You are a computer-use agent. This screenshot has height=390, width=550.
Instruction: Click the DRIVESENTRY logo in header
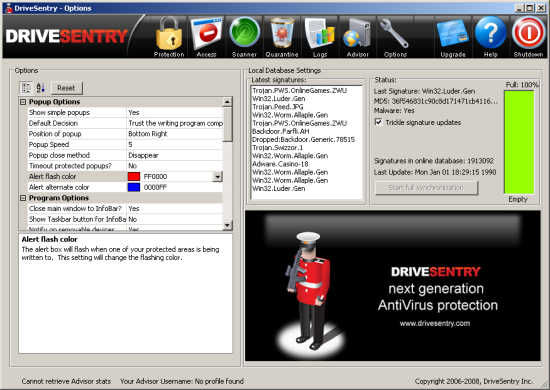pos(67,36)
